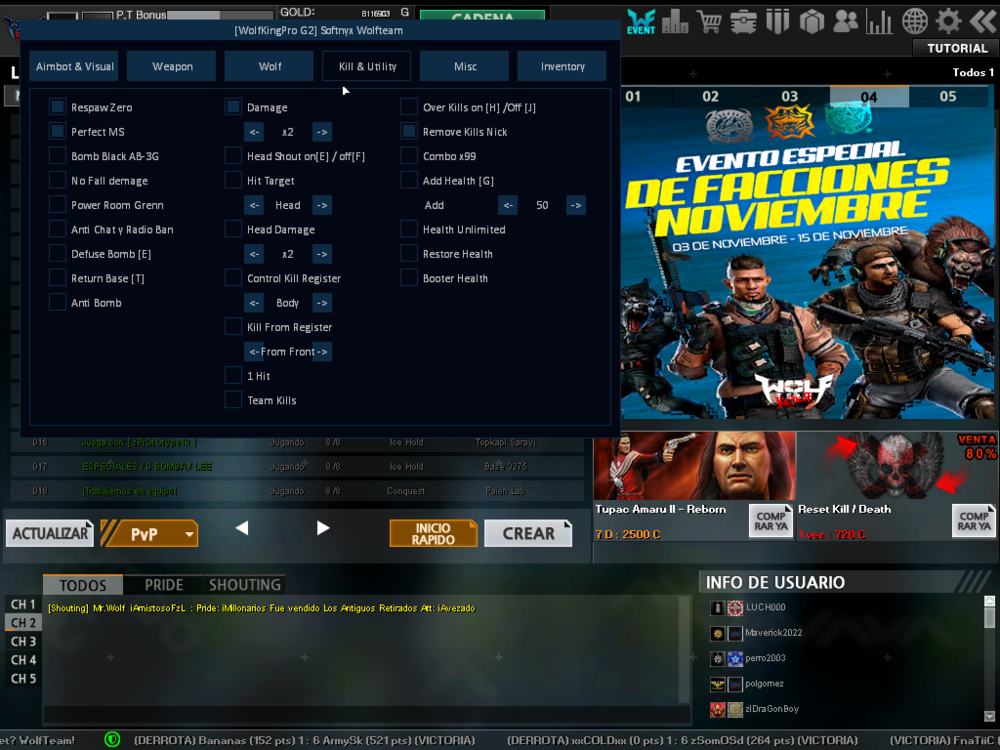Open the bar chart statistics icon
The image size is (1000, 750).
[879, 21]
